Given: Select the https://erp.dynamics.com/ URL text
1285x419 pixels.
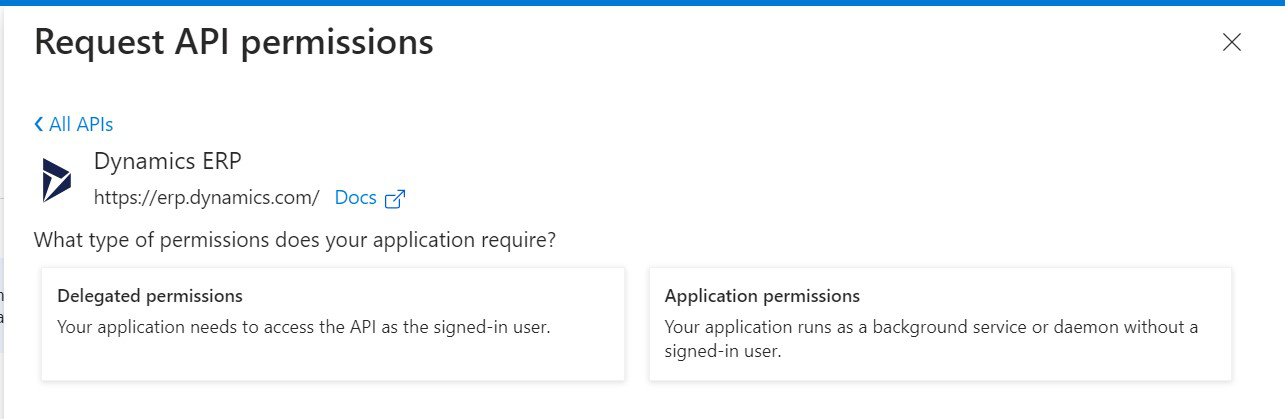Looking at the screenshot, I should point(206,198).
